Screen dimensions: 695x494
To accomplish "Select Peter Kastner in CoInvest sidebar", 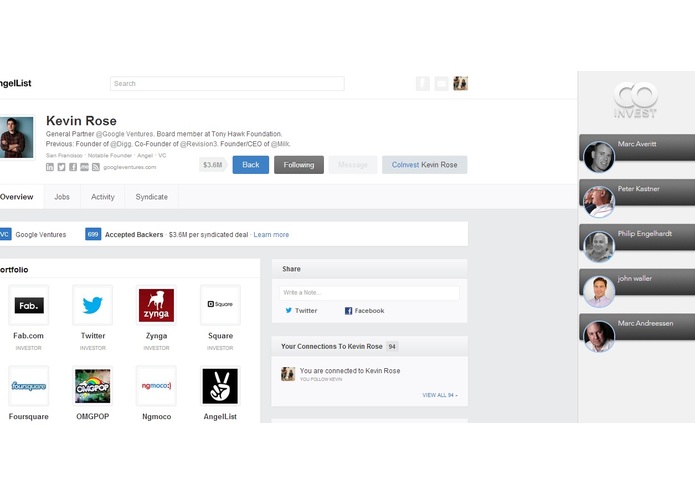I will point(637,193).
